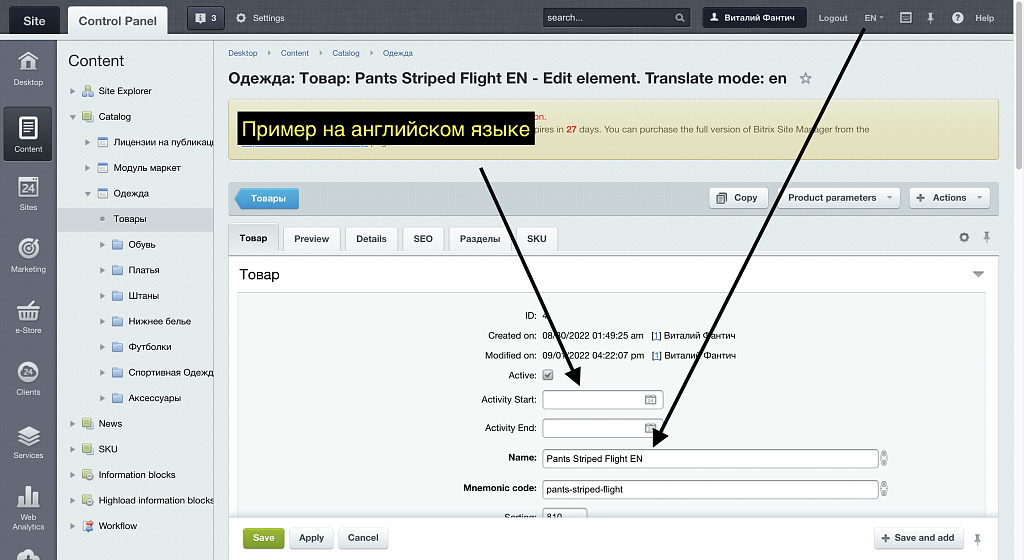1024x560 pixels.
Task: Click the Logout link
Action: (x=833, y=18)
